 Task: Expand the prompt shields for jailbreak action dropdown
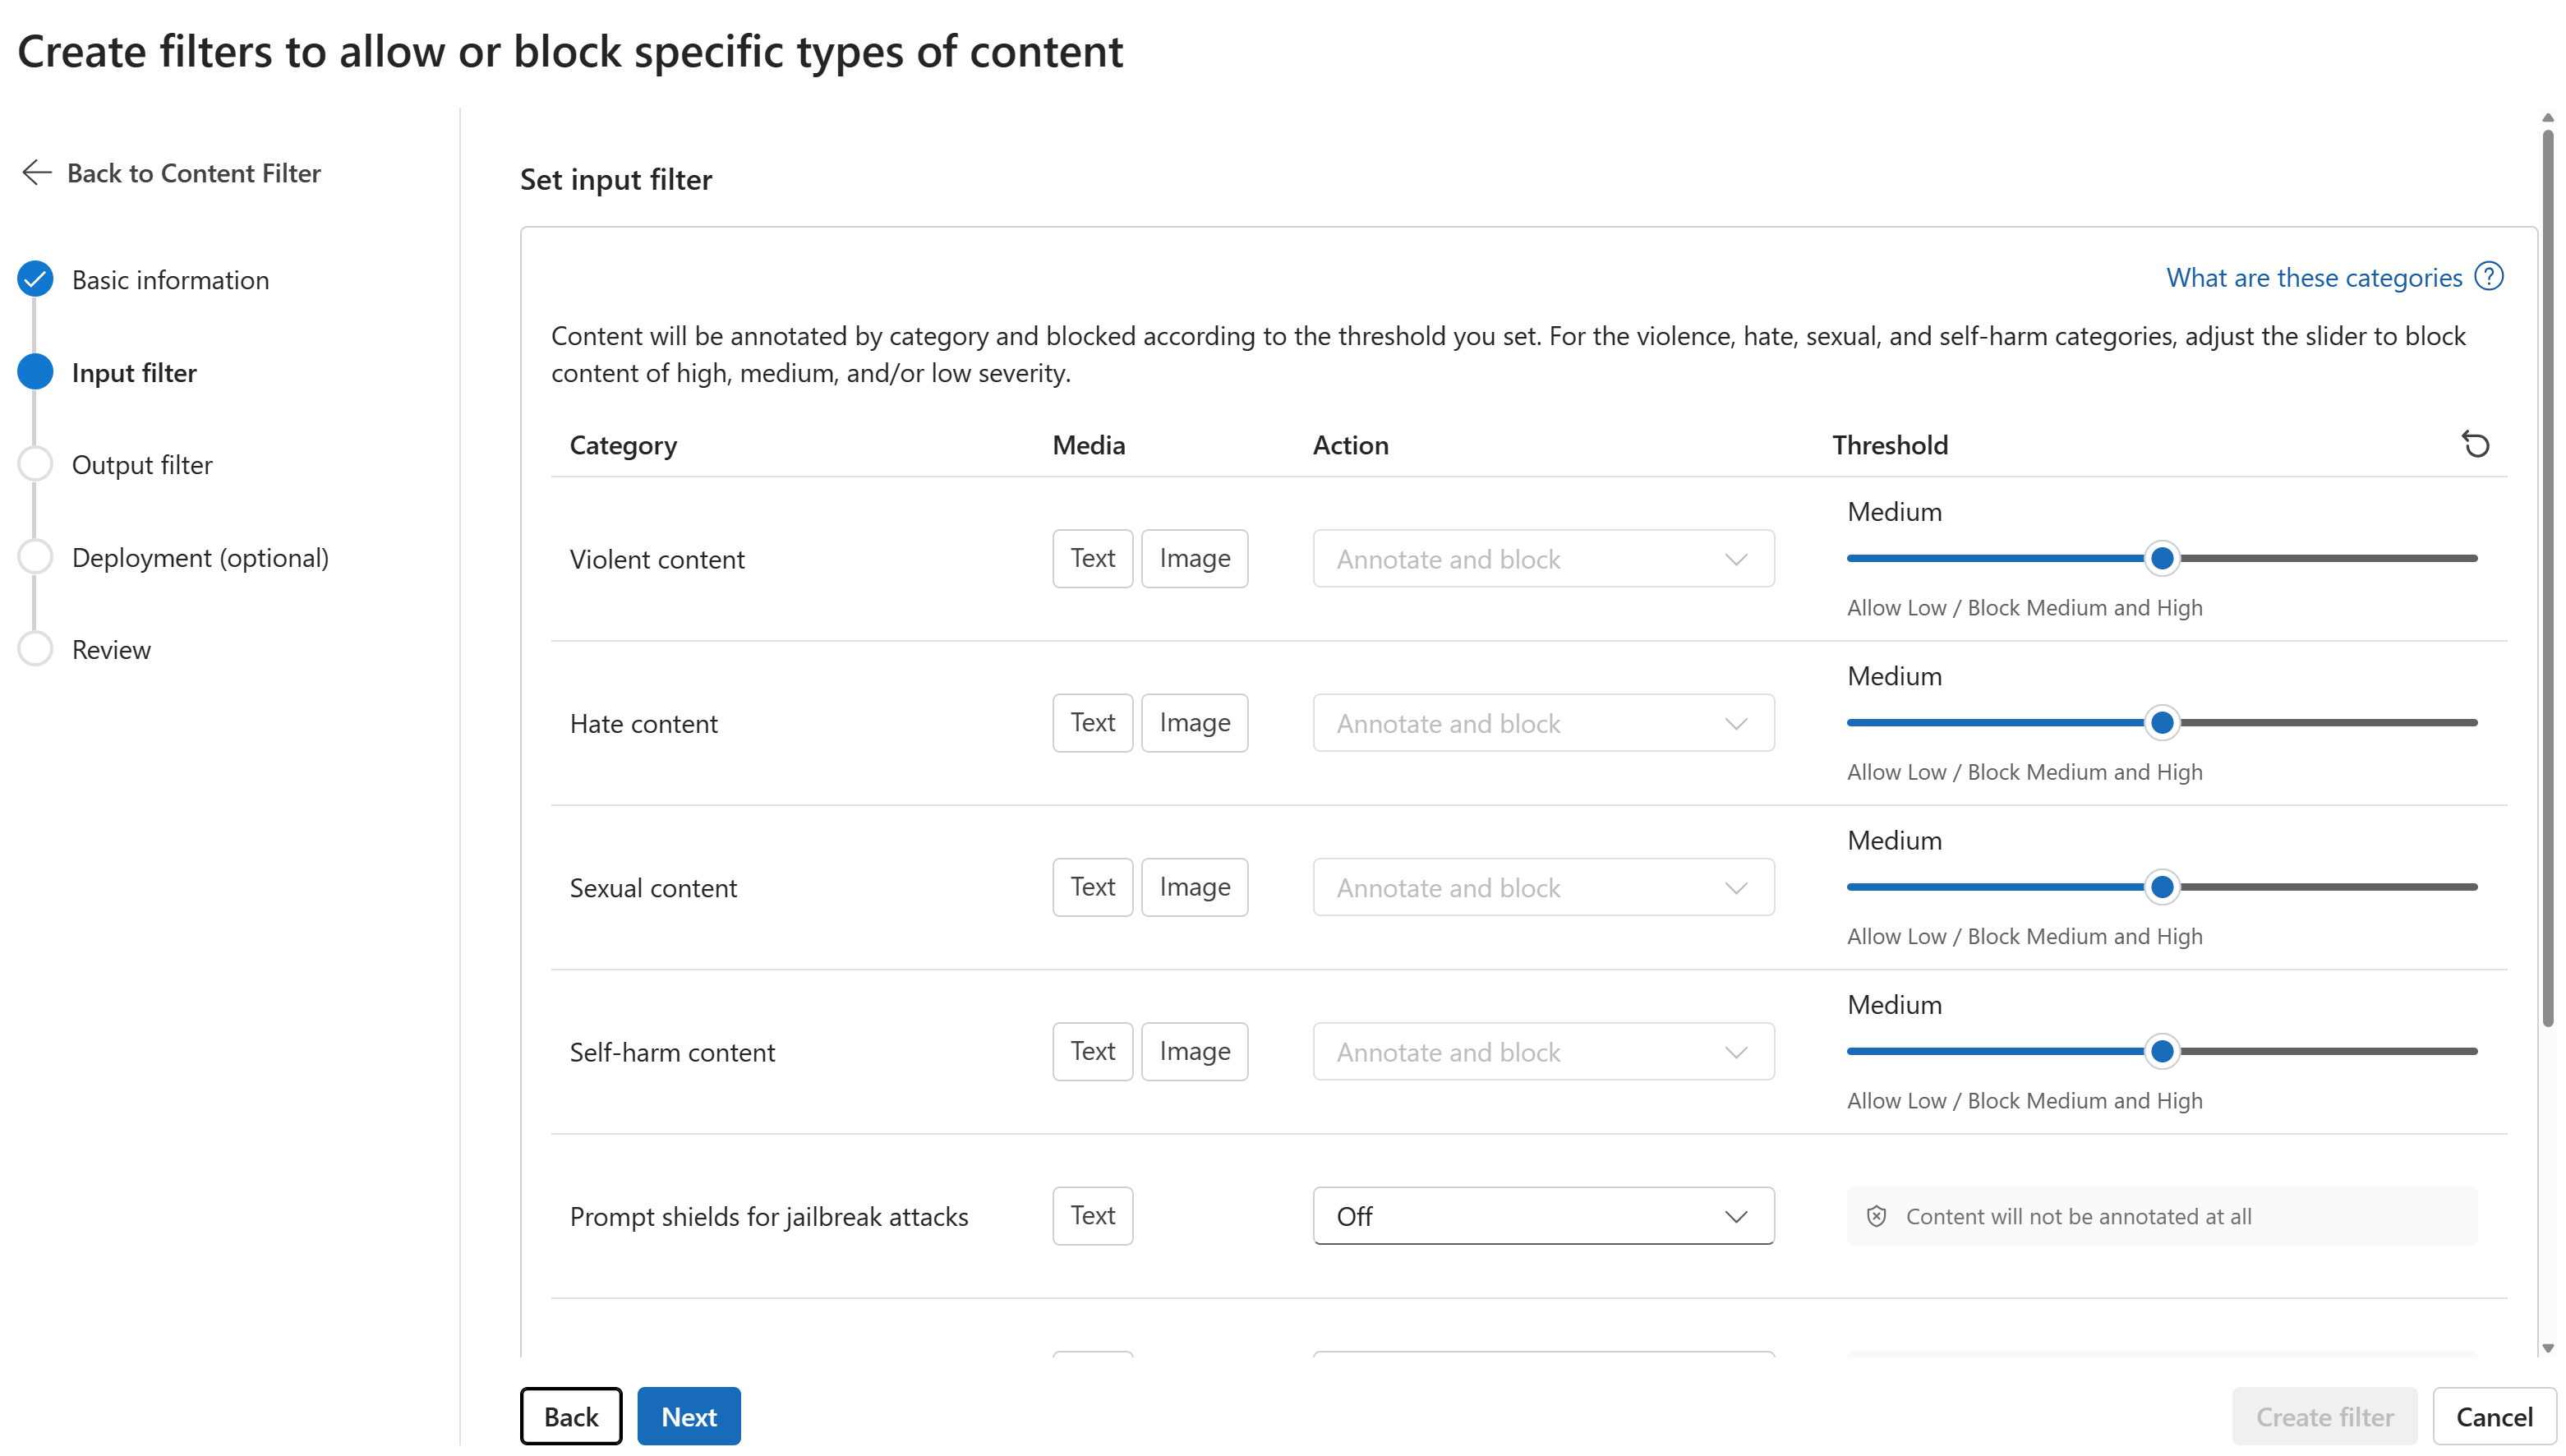[x=1734, y=1216]
